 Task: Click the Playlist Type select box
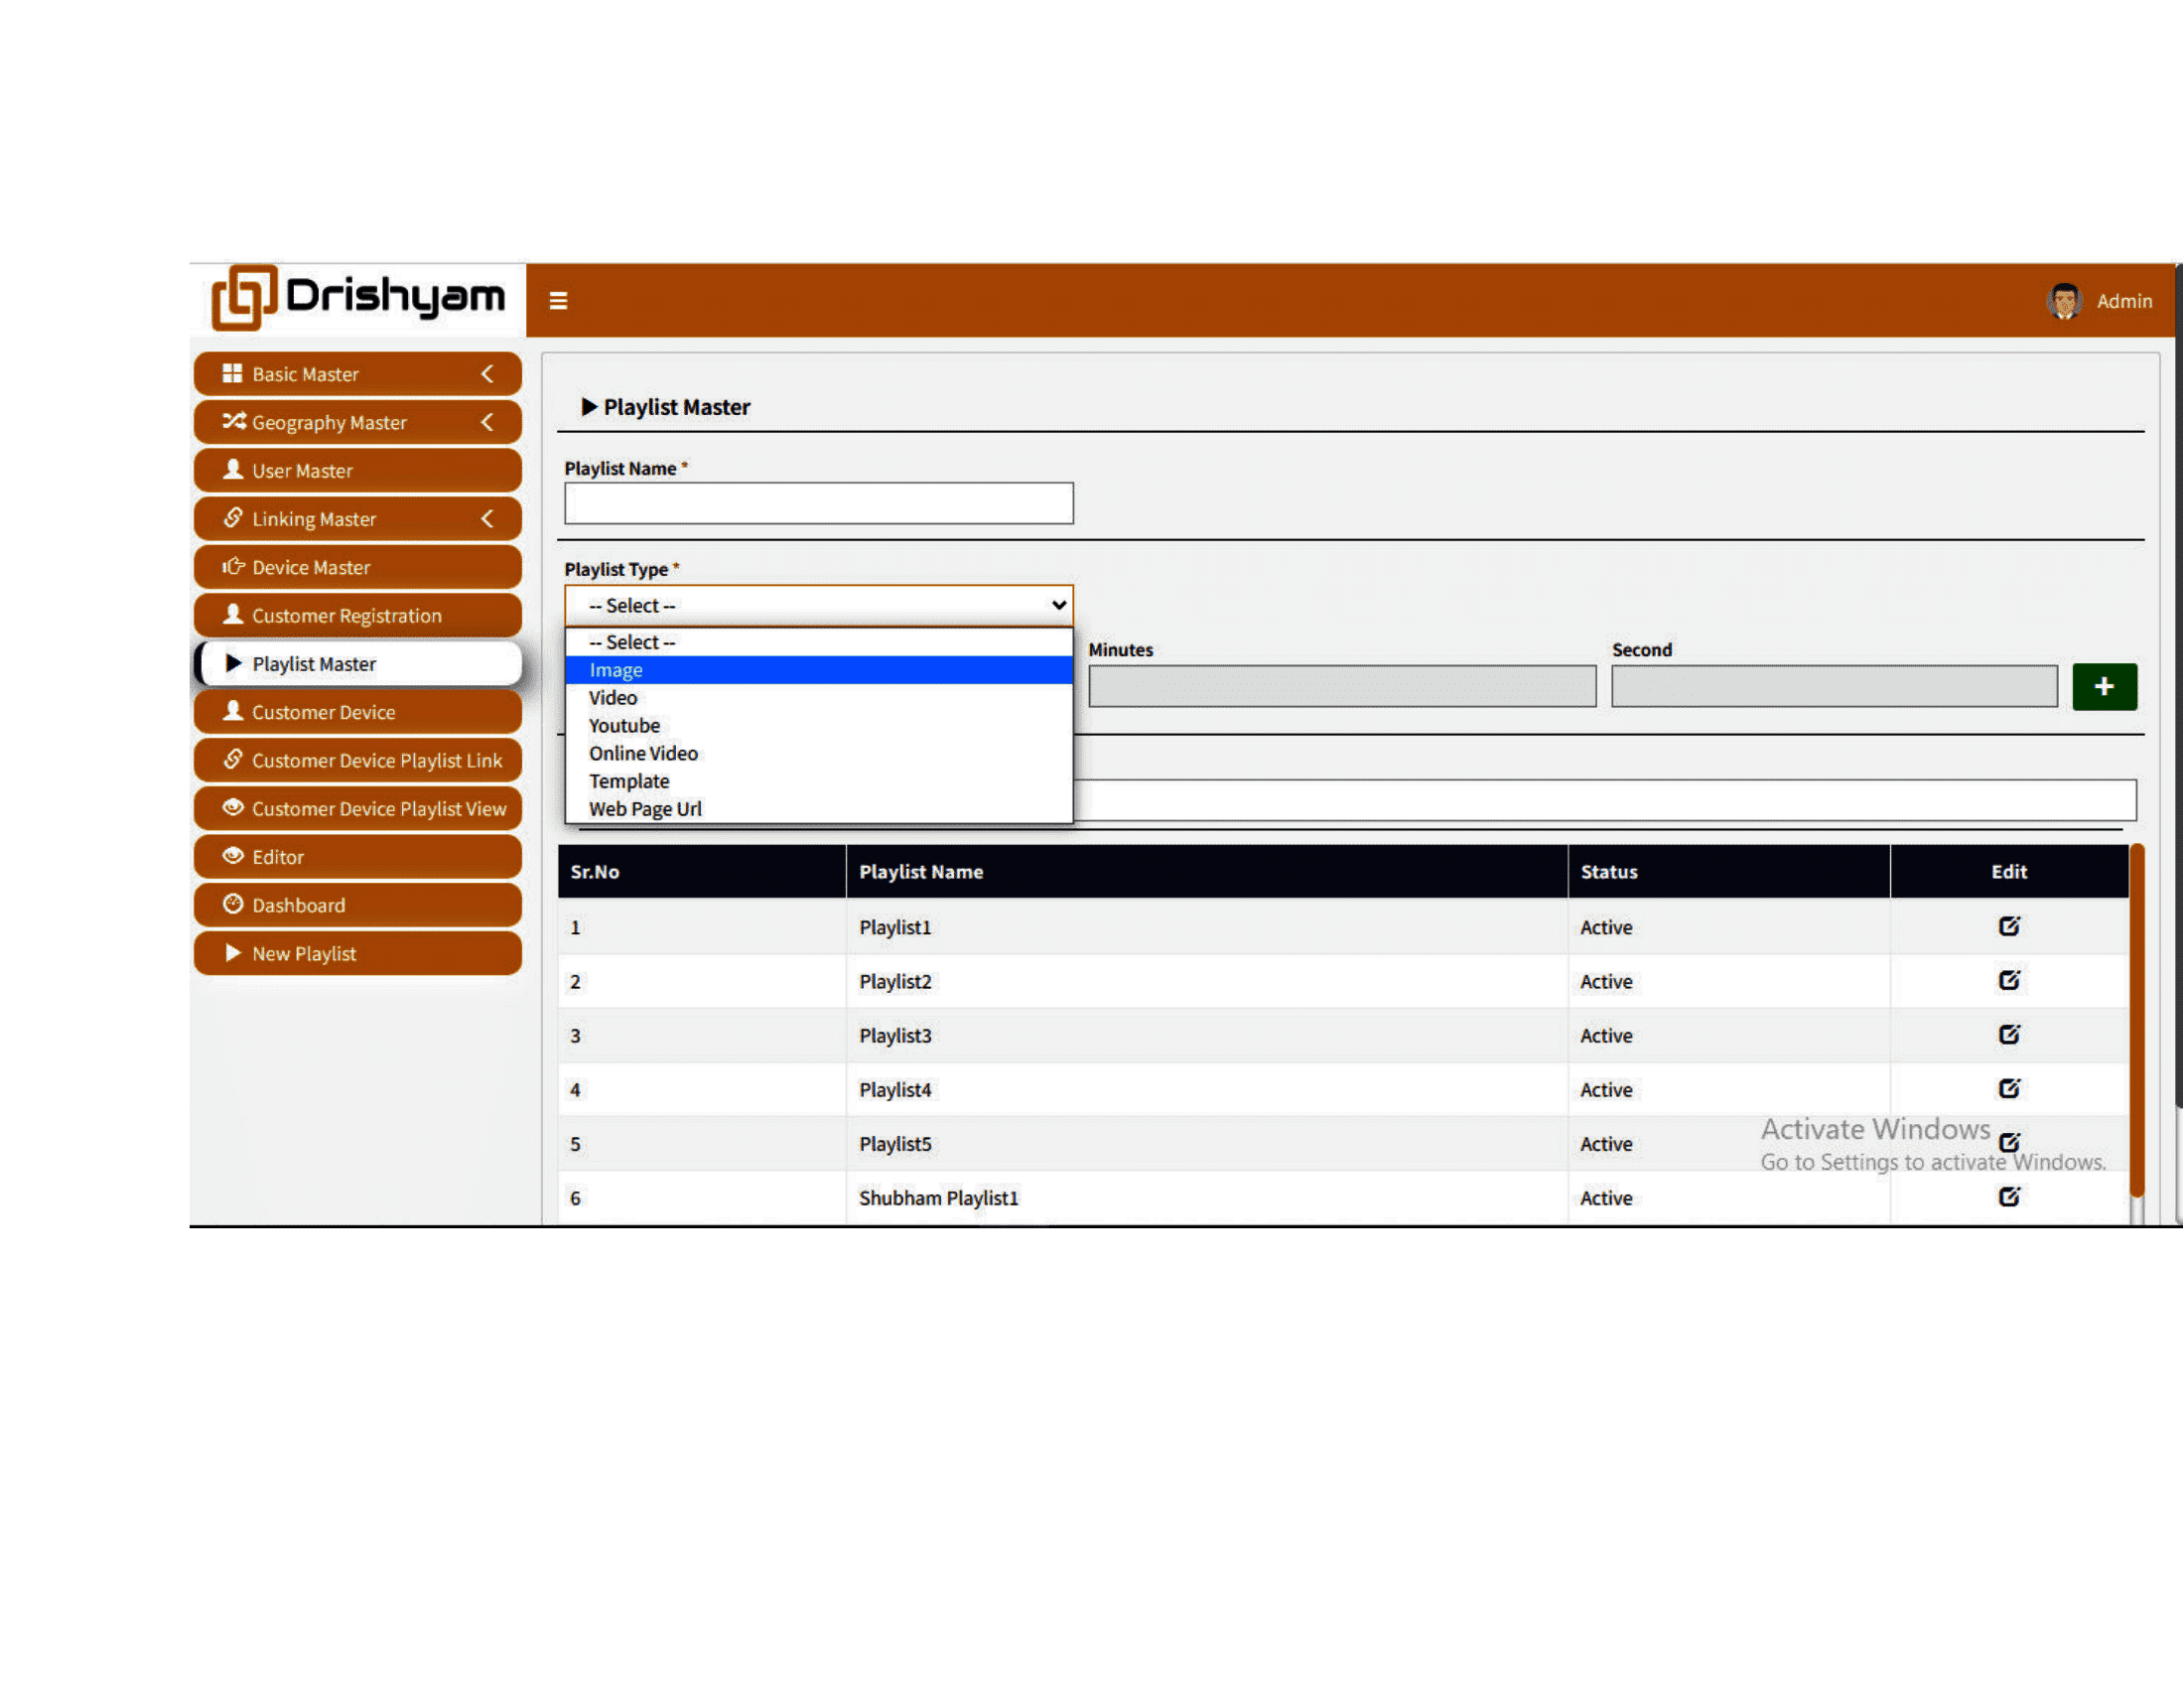pos(818,605)
